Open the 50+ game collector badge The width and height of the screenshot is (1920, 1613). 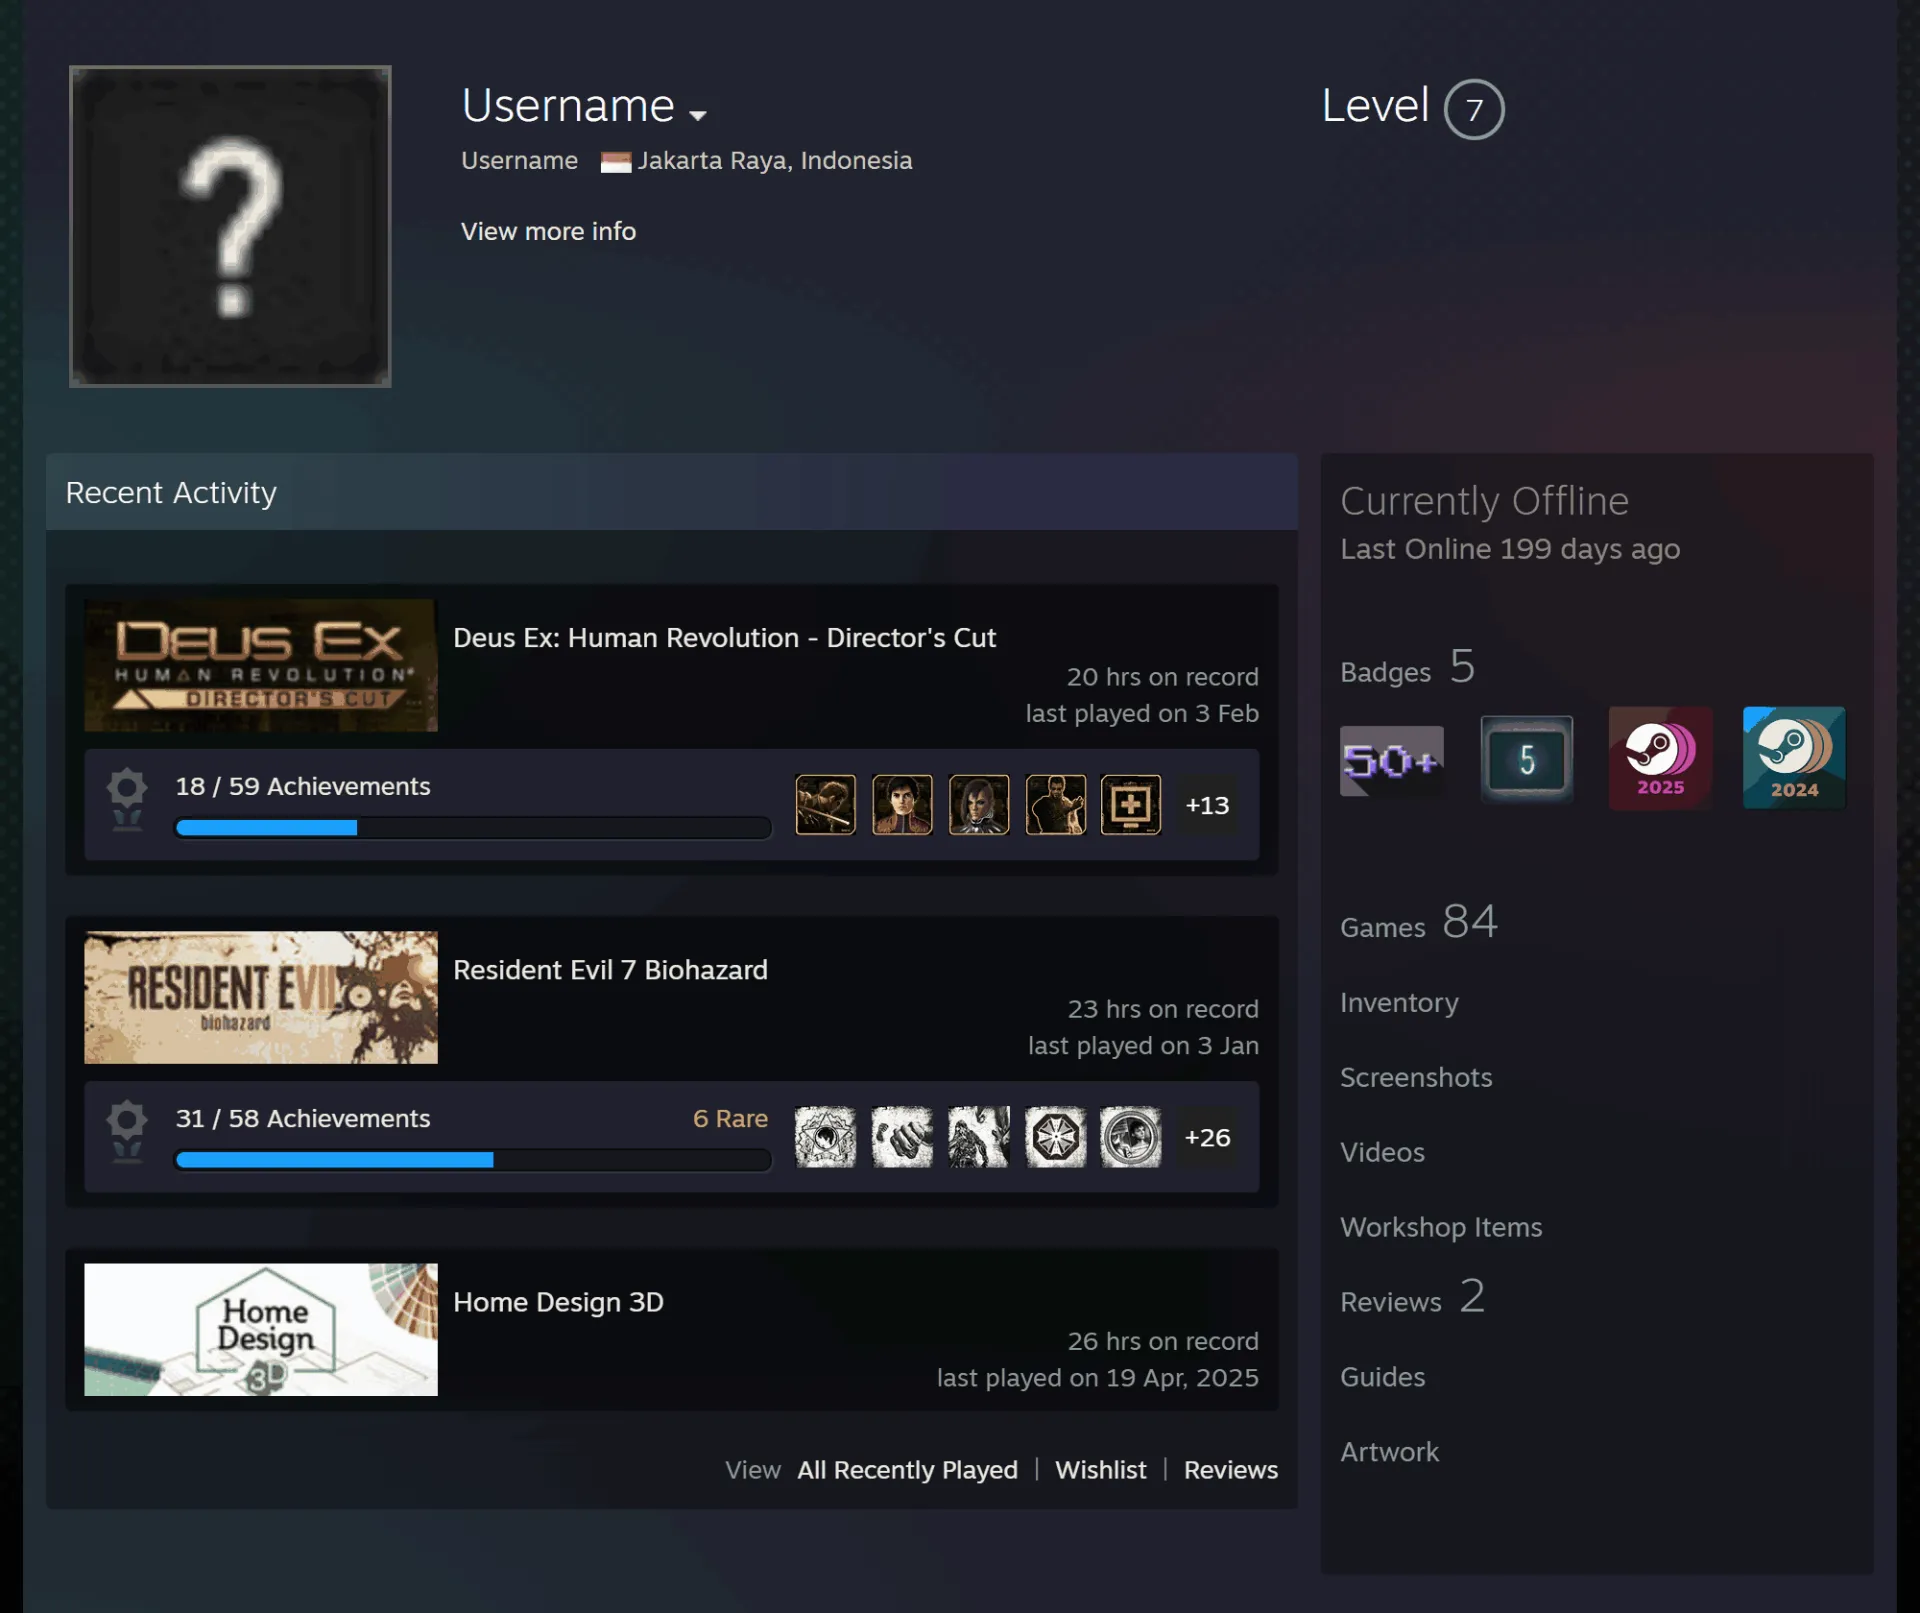tap(1391, 761)
